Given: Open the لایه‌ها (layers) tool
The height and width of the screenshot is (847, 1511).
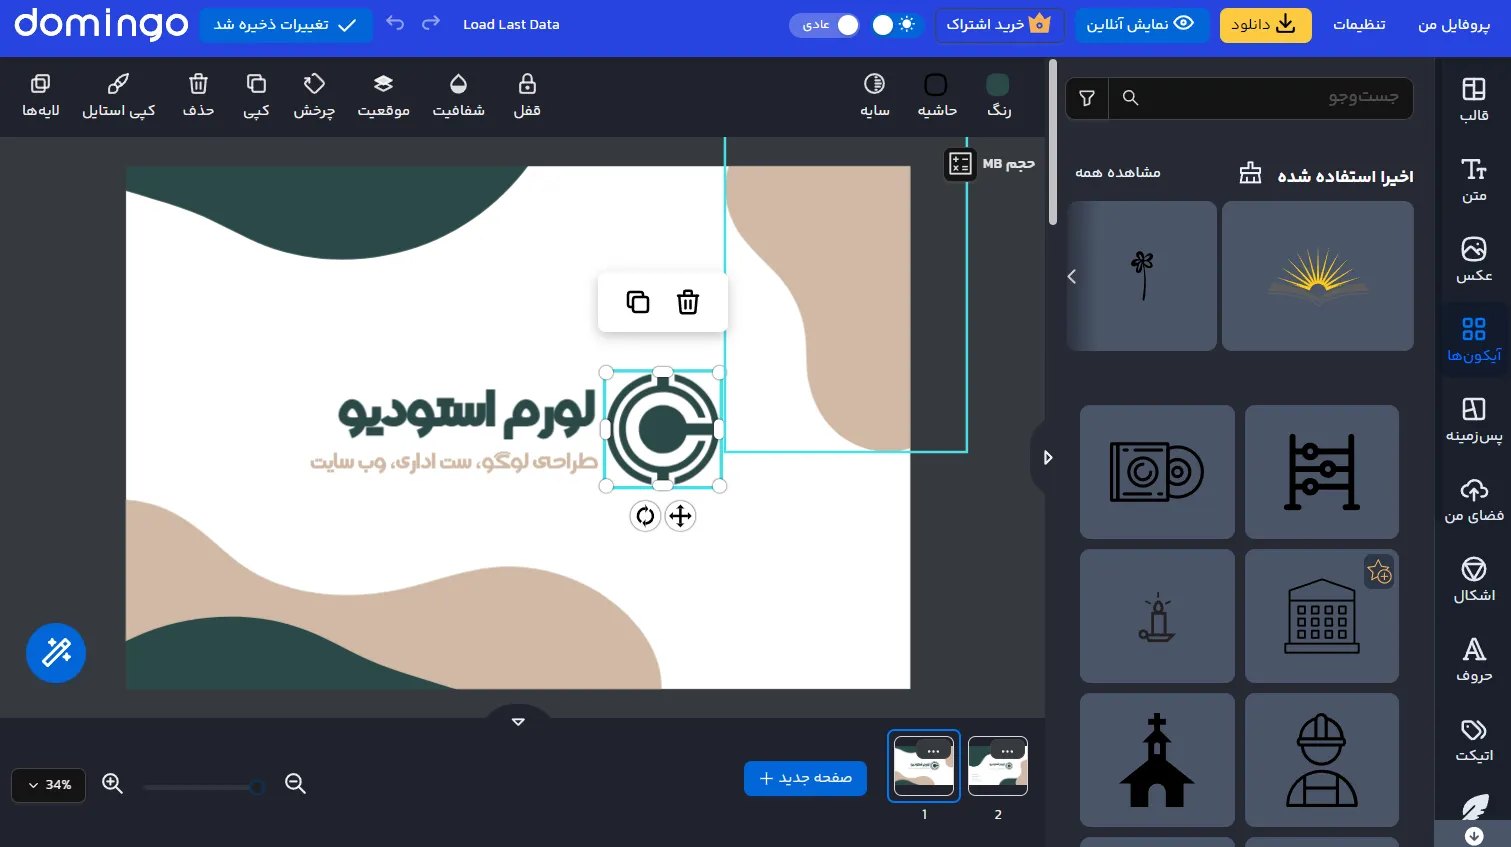Looking at the screenshot, I should point(41,96).
